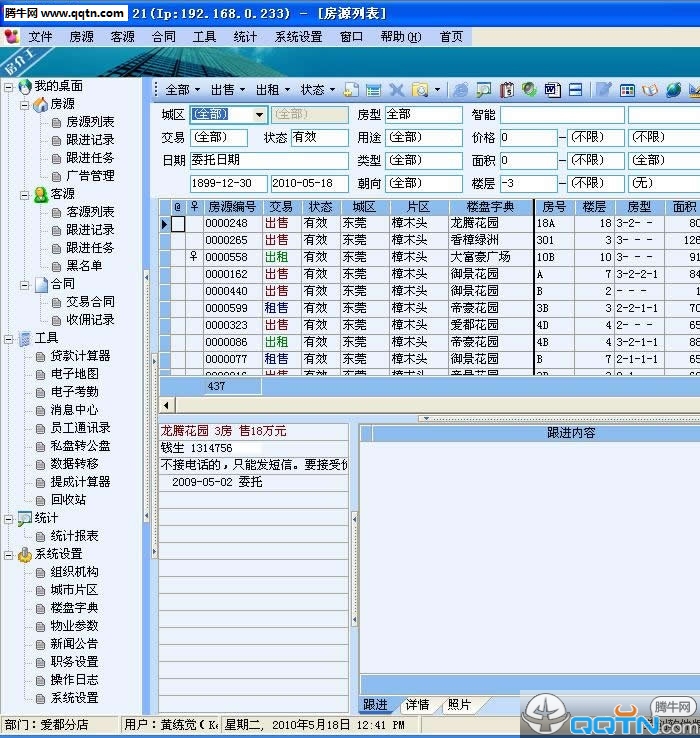Click the colored grid icon
This screenshot has height=738, width=700.
(x=627, y=90)
